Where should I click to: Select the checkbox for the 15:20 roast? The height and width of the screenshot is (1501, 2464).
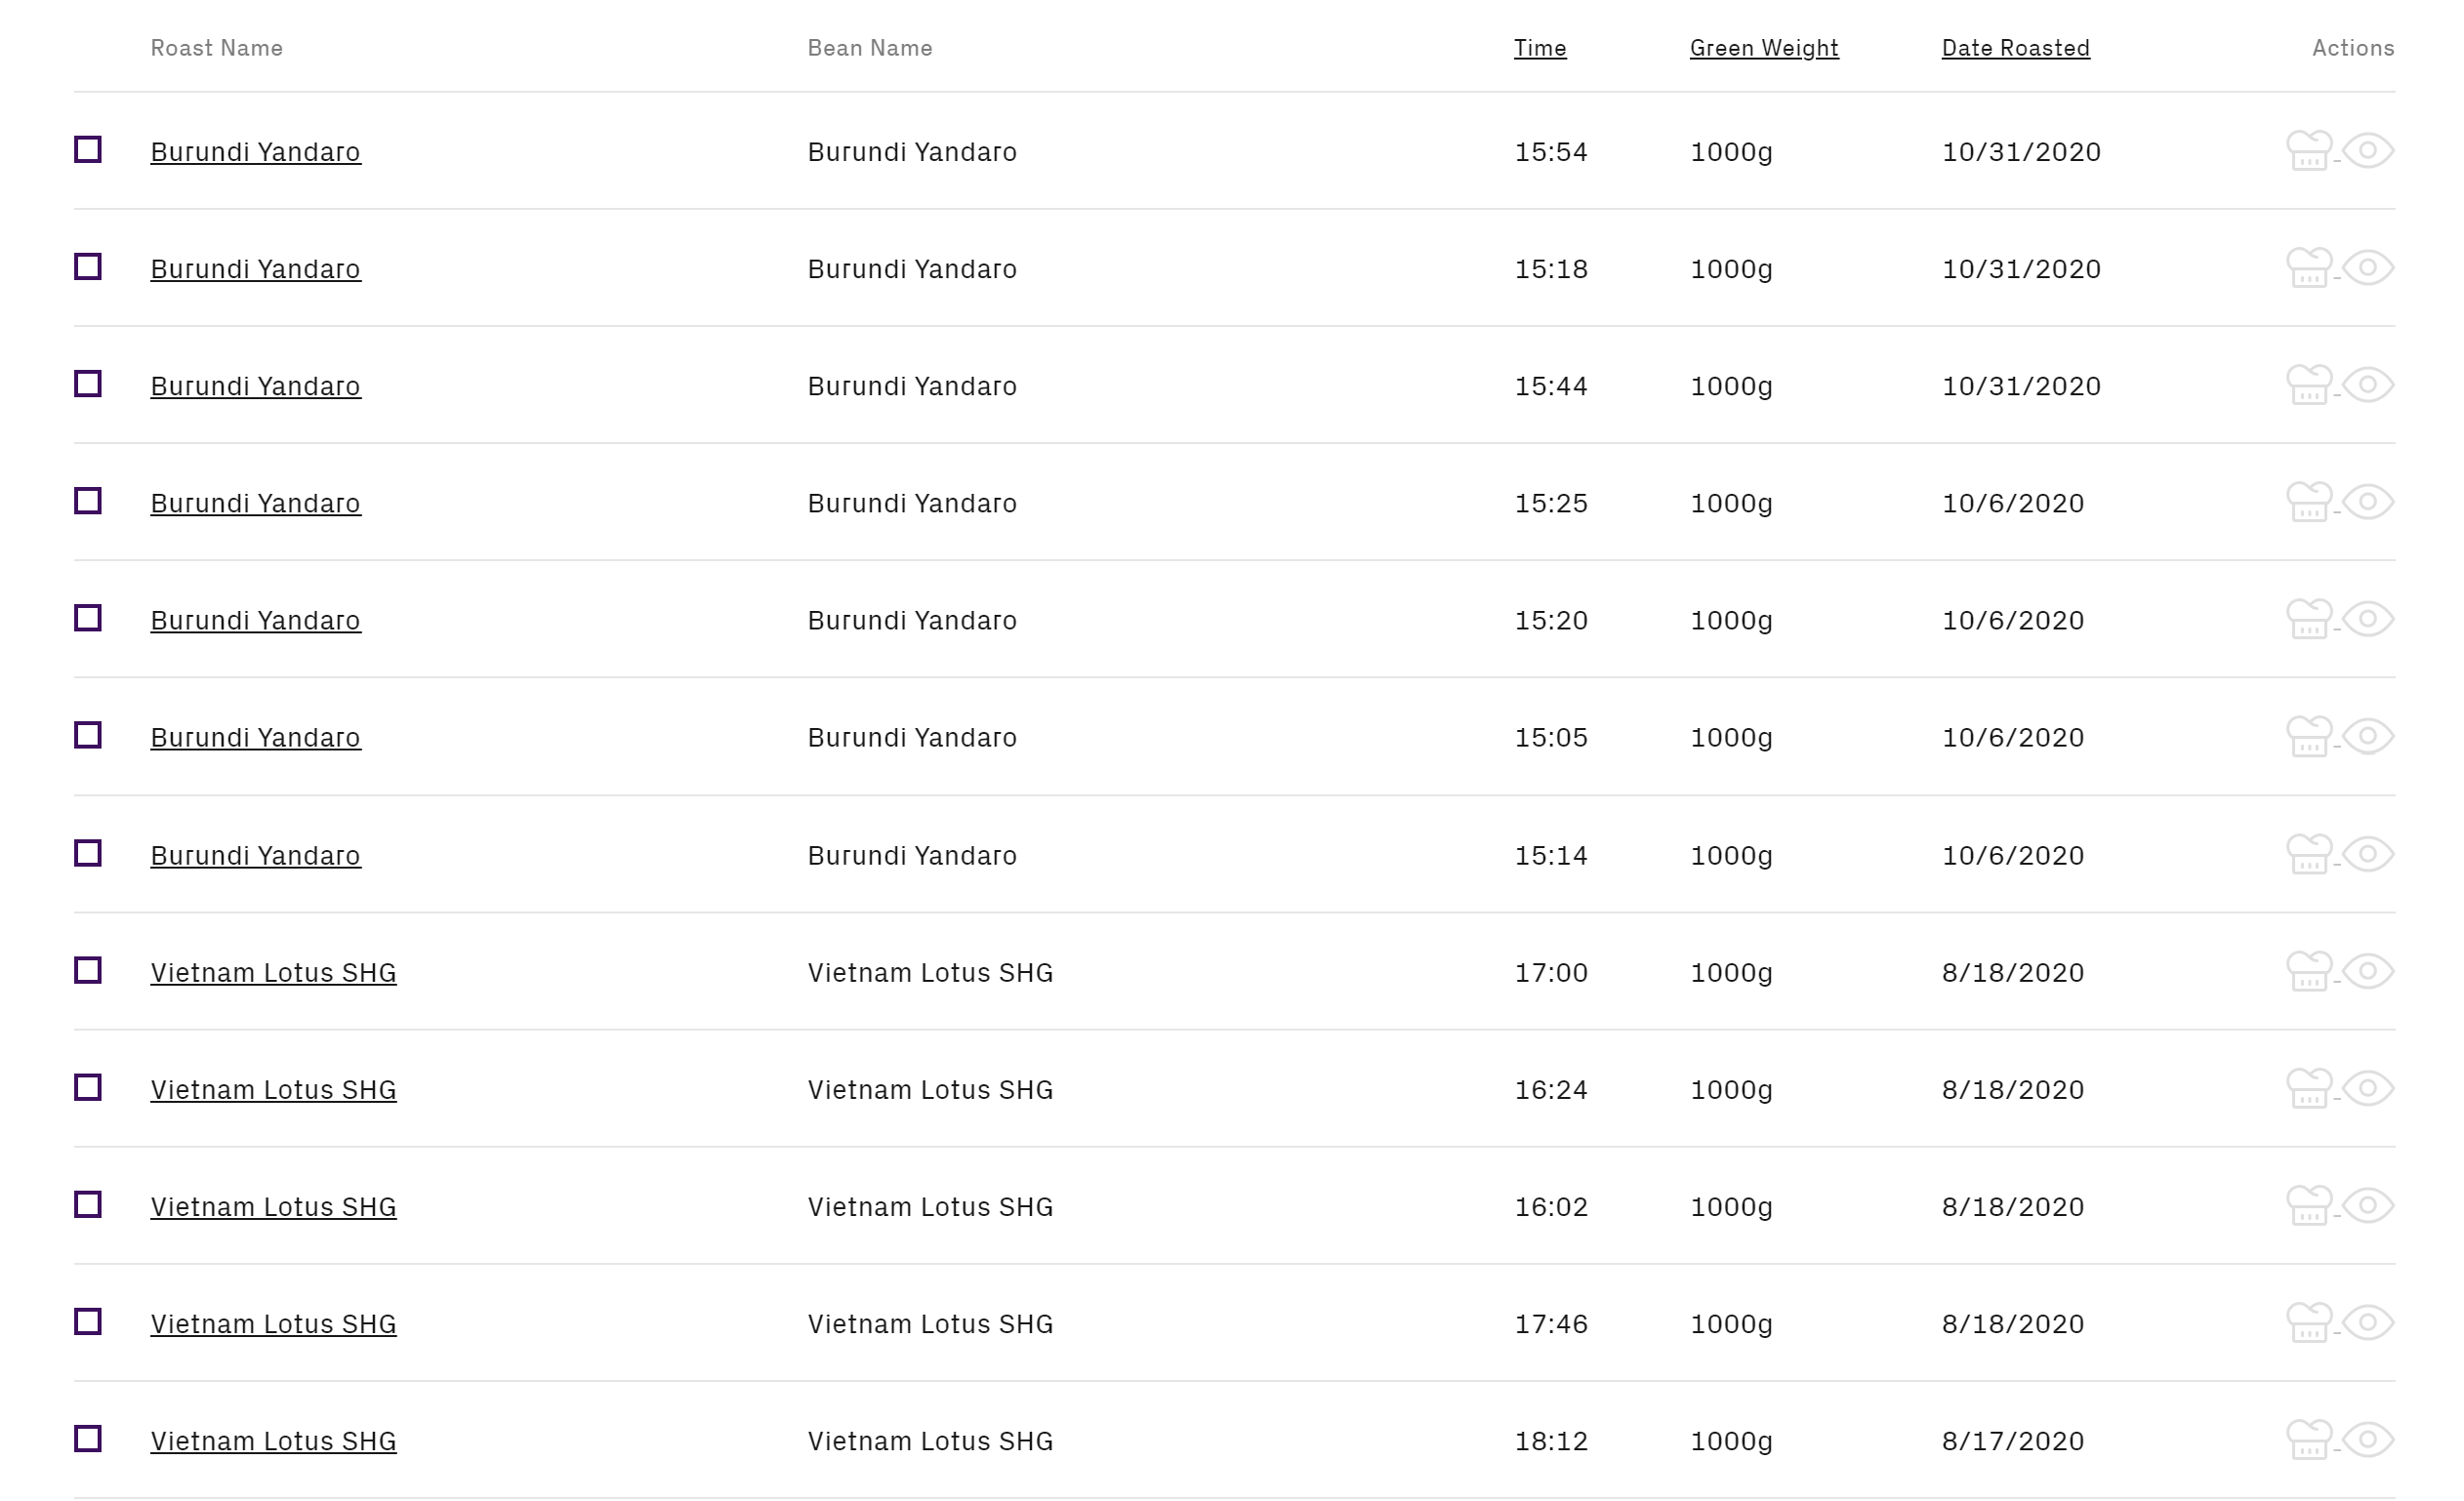[x=88, y=619]
